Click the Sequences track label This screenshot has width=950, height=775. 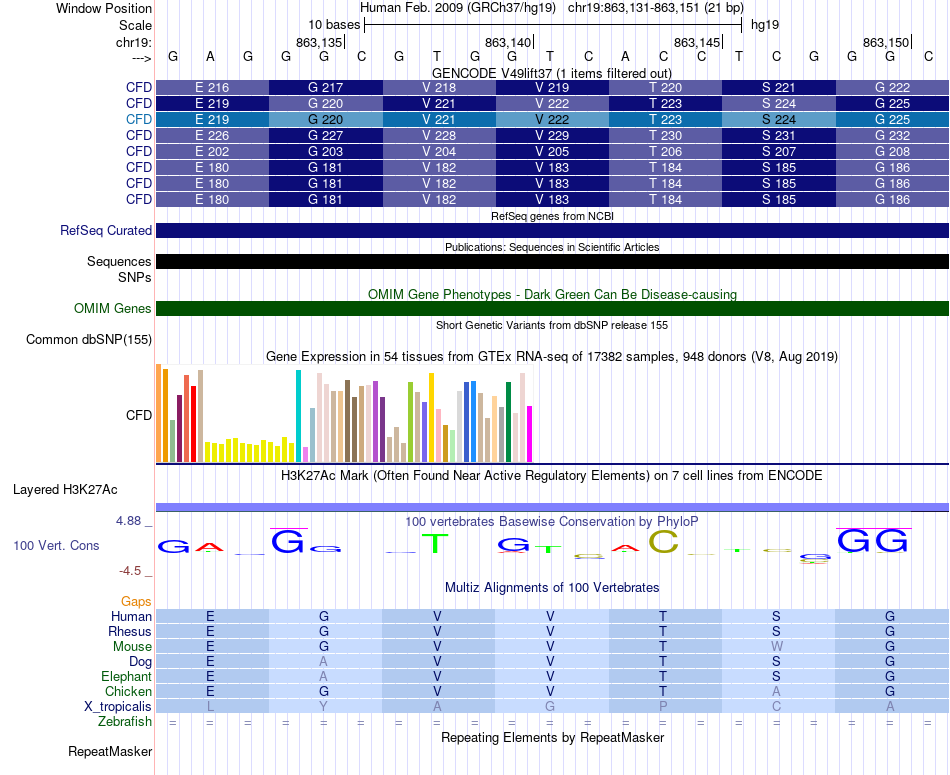pos(119,261)
